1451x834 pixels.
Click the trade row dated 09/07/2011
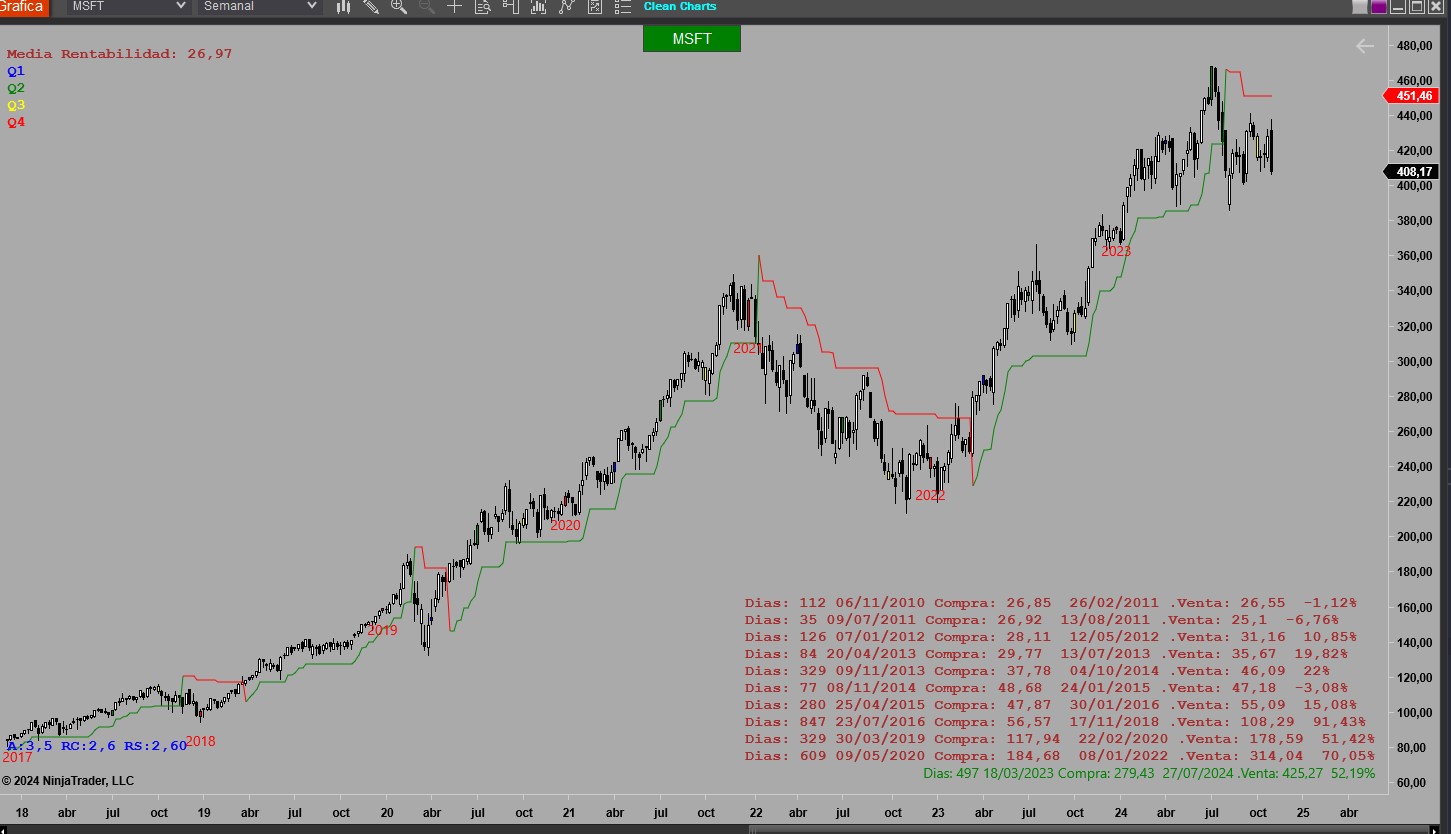click(x=1041, y=620)
